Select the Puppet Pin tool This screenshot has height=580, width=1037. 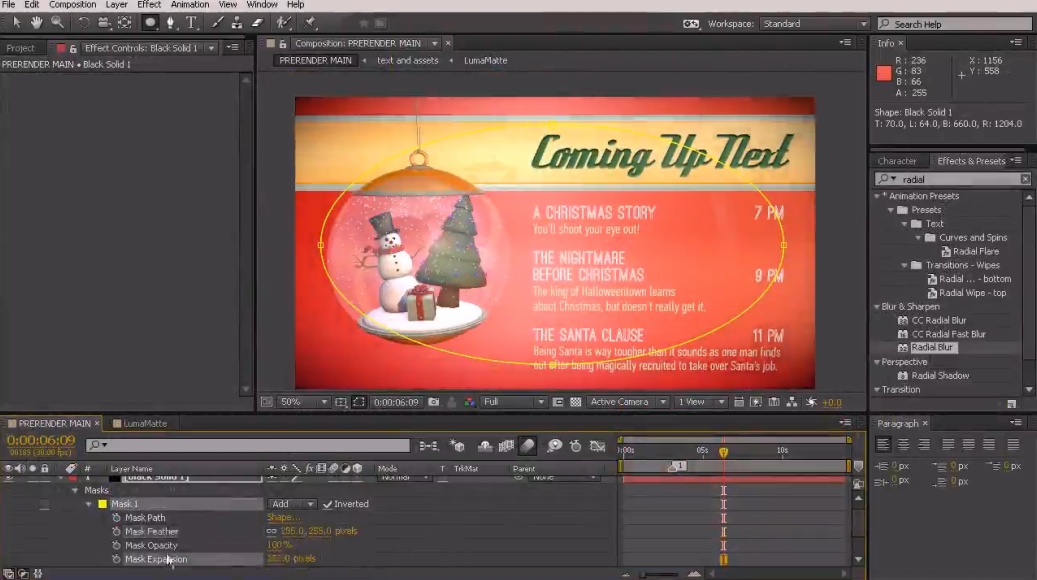(x=310, y=23)
